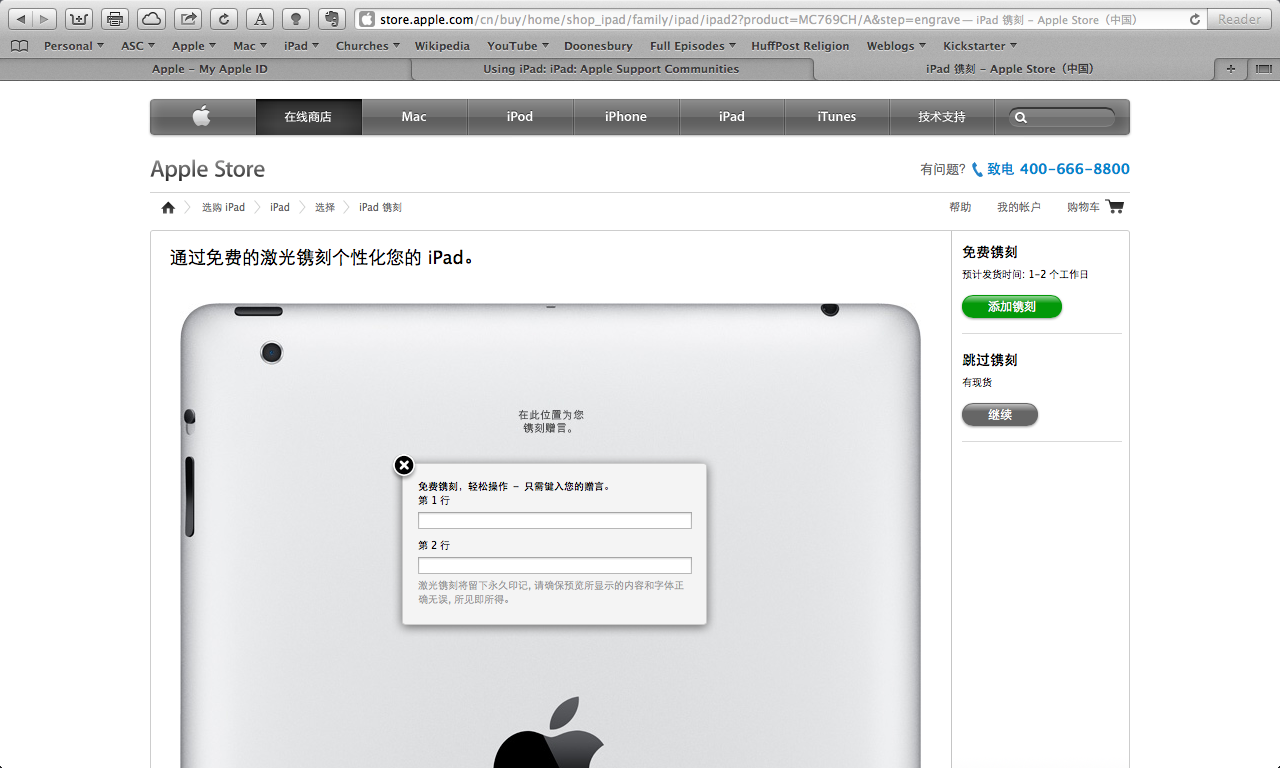Click the add bookmark toolbar icon
This screenshot has height=768, width=1280.
tap(79, 19)
